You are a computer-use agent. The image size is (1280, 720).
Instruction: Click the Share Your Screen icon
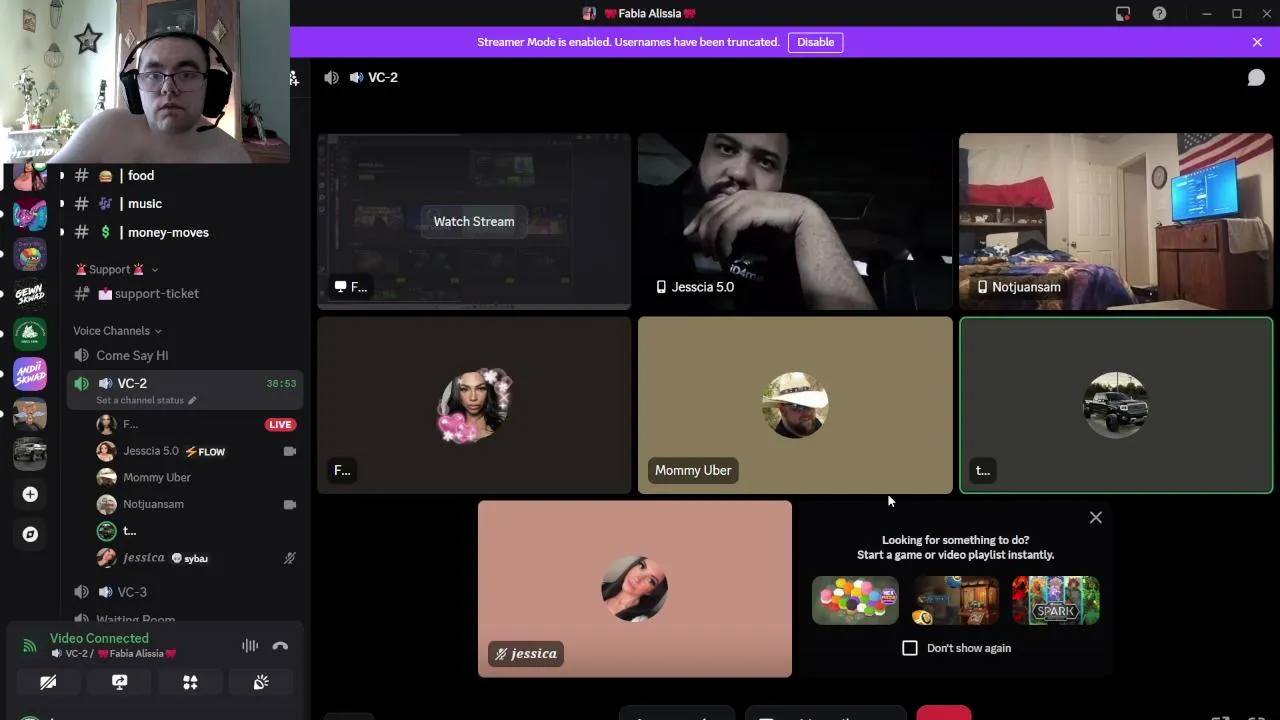(x=119, y=682)
